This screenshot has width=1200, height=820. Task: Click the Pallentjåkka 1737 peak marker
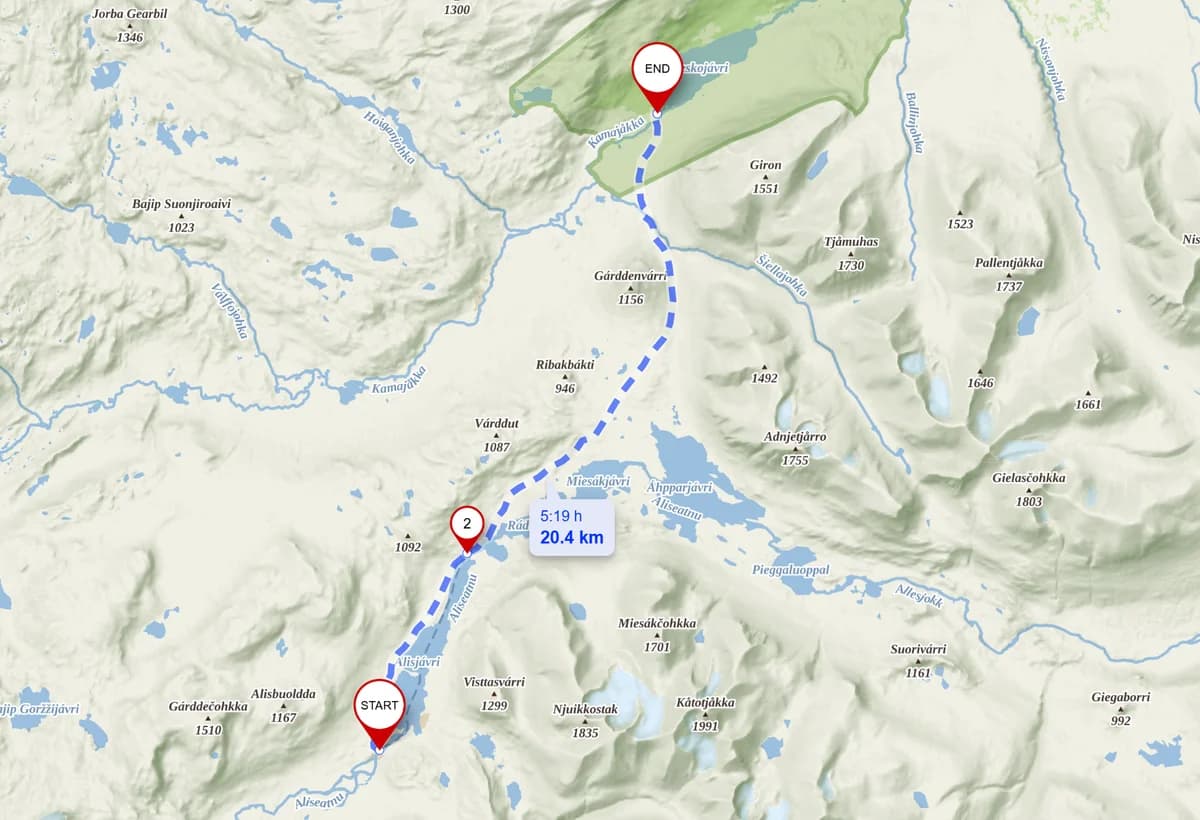[x=1009, y=274]
